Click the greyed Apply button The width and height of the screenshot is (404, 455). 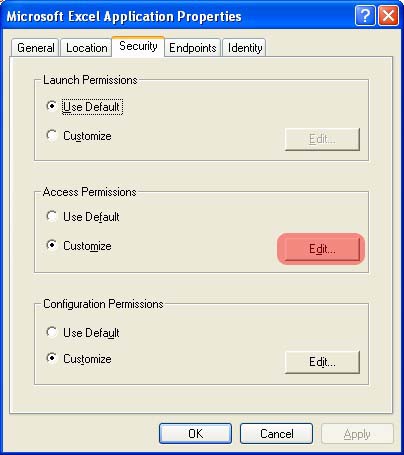point(357,434)
